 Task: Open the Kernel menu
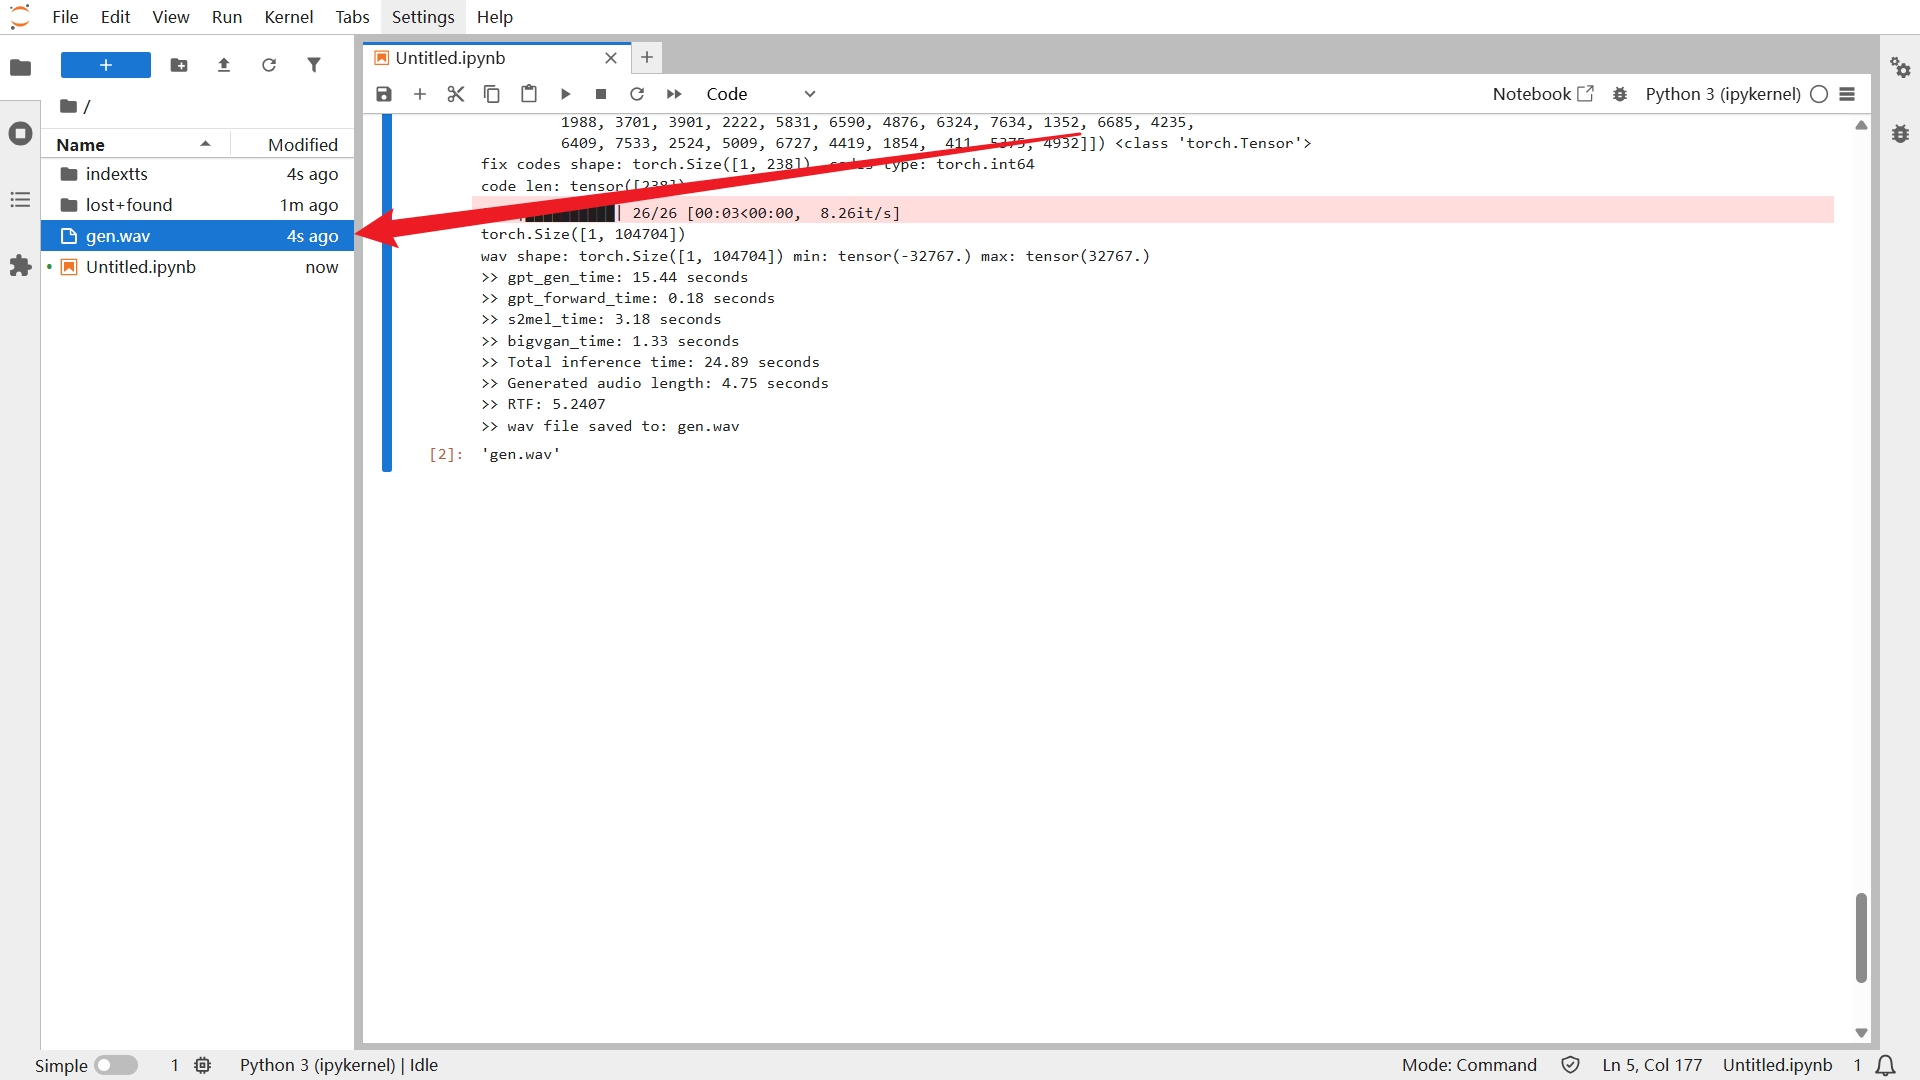[x=289, y=17]
